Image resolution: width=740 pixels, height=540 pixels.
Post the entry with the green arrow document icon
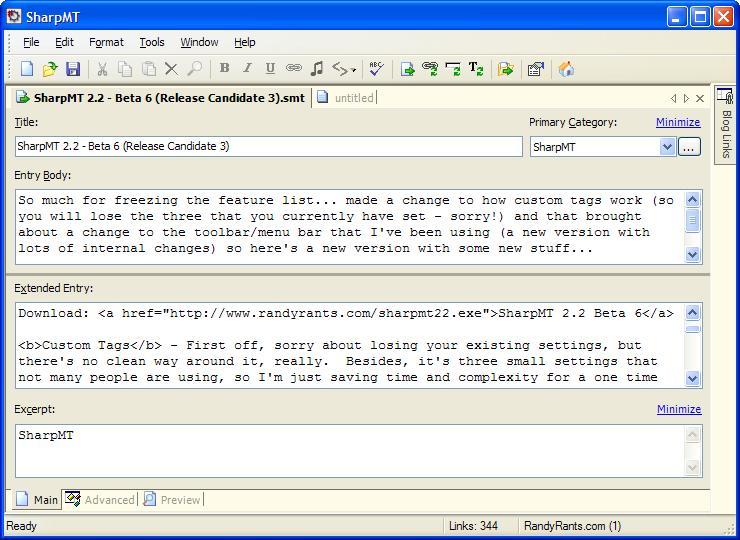tap(407, 69)
